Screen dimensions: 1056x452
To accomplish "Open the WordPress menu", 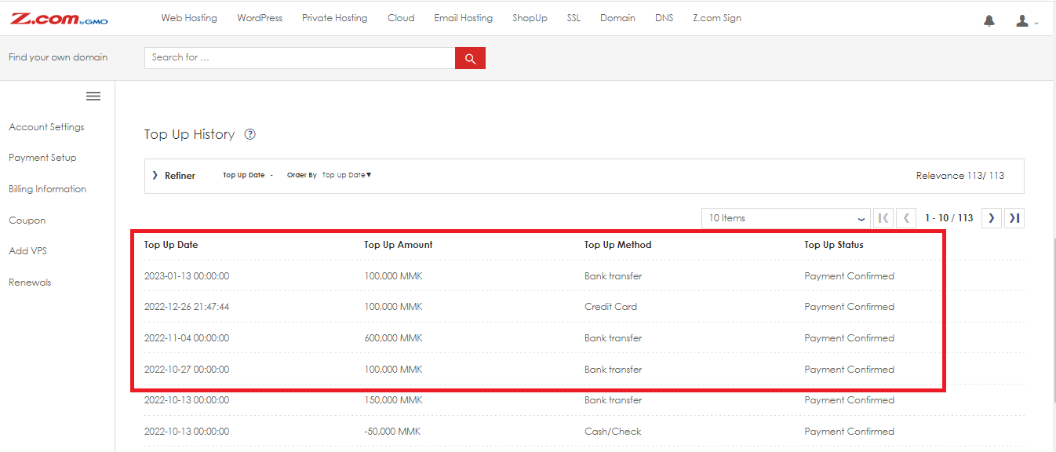I will coord(259,18).
